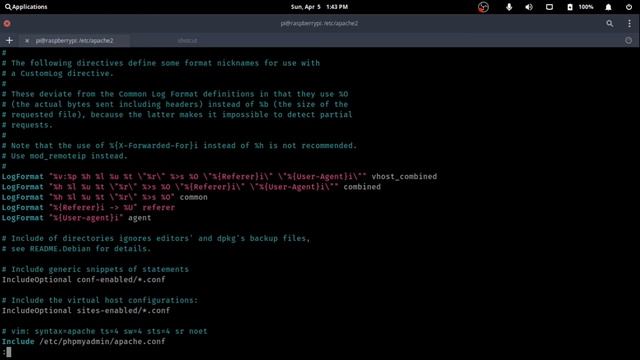
Task: Open tab history button at right
Action: click(629, 40)
